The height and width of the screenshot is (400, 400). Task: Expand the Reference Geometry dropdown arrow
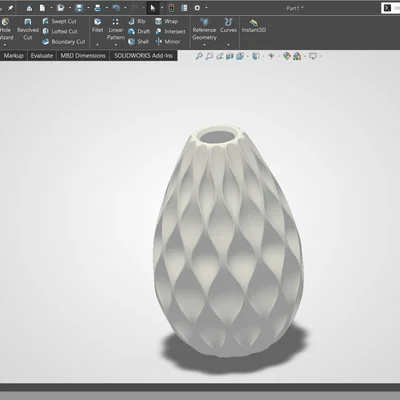point(204,45)
